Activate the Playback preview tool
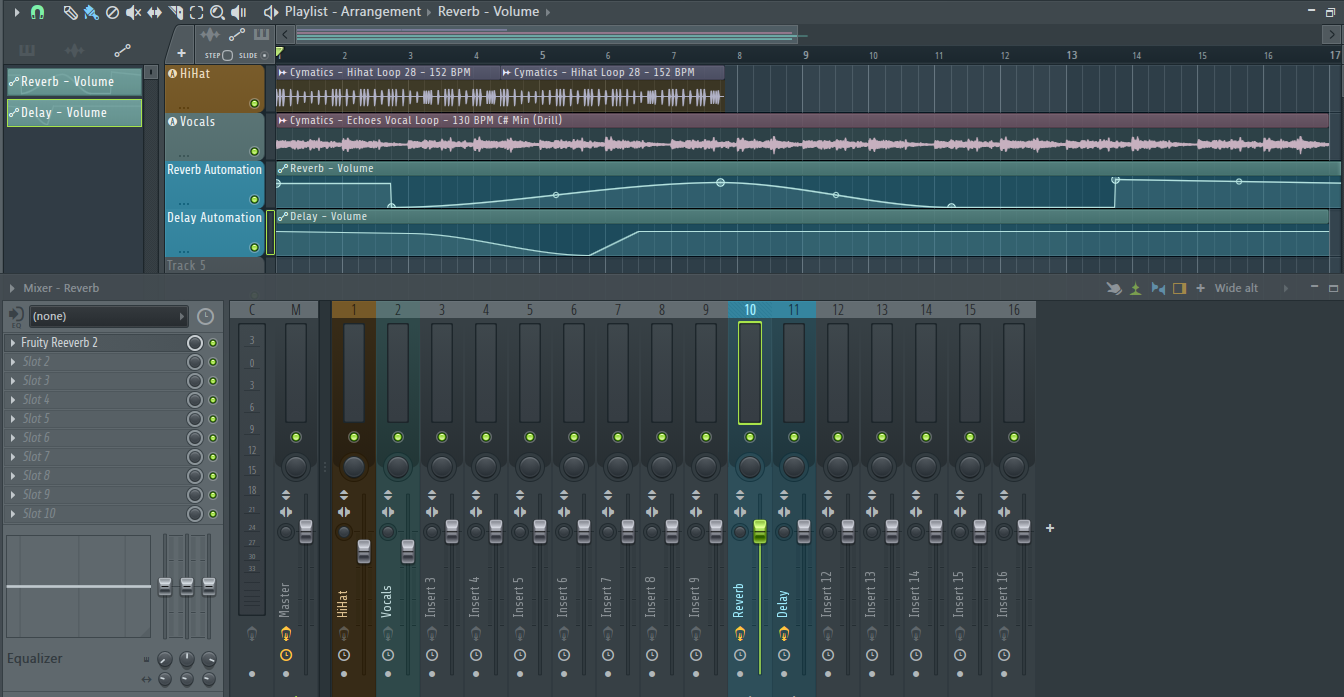The image size is (1344, 697). coord(240,12)
